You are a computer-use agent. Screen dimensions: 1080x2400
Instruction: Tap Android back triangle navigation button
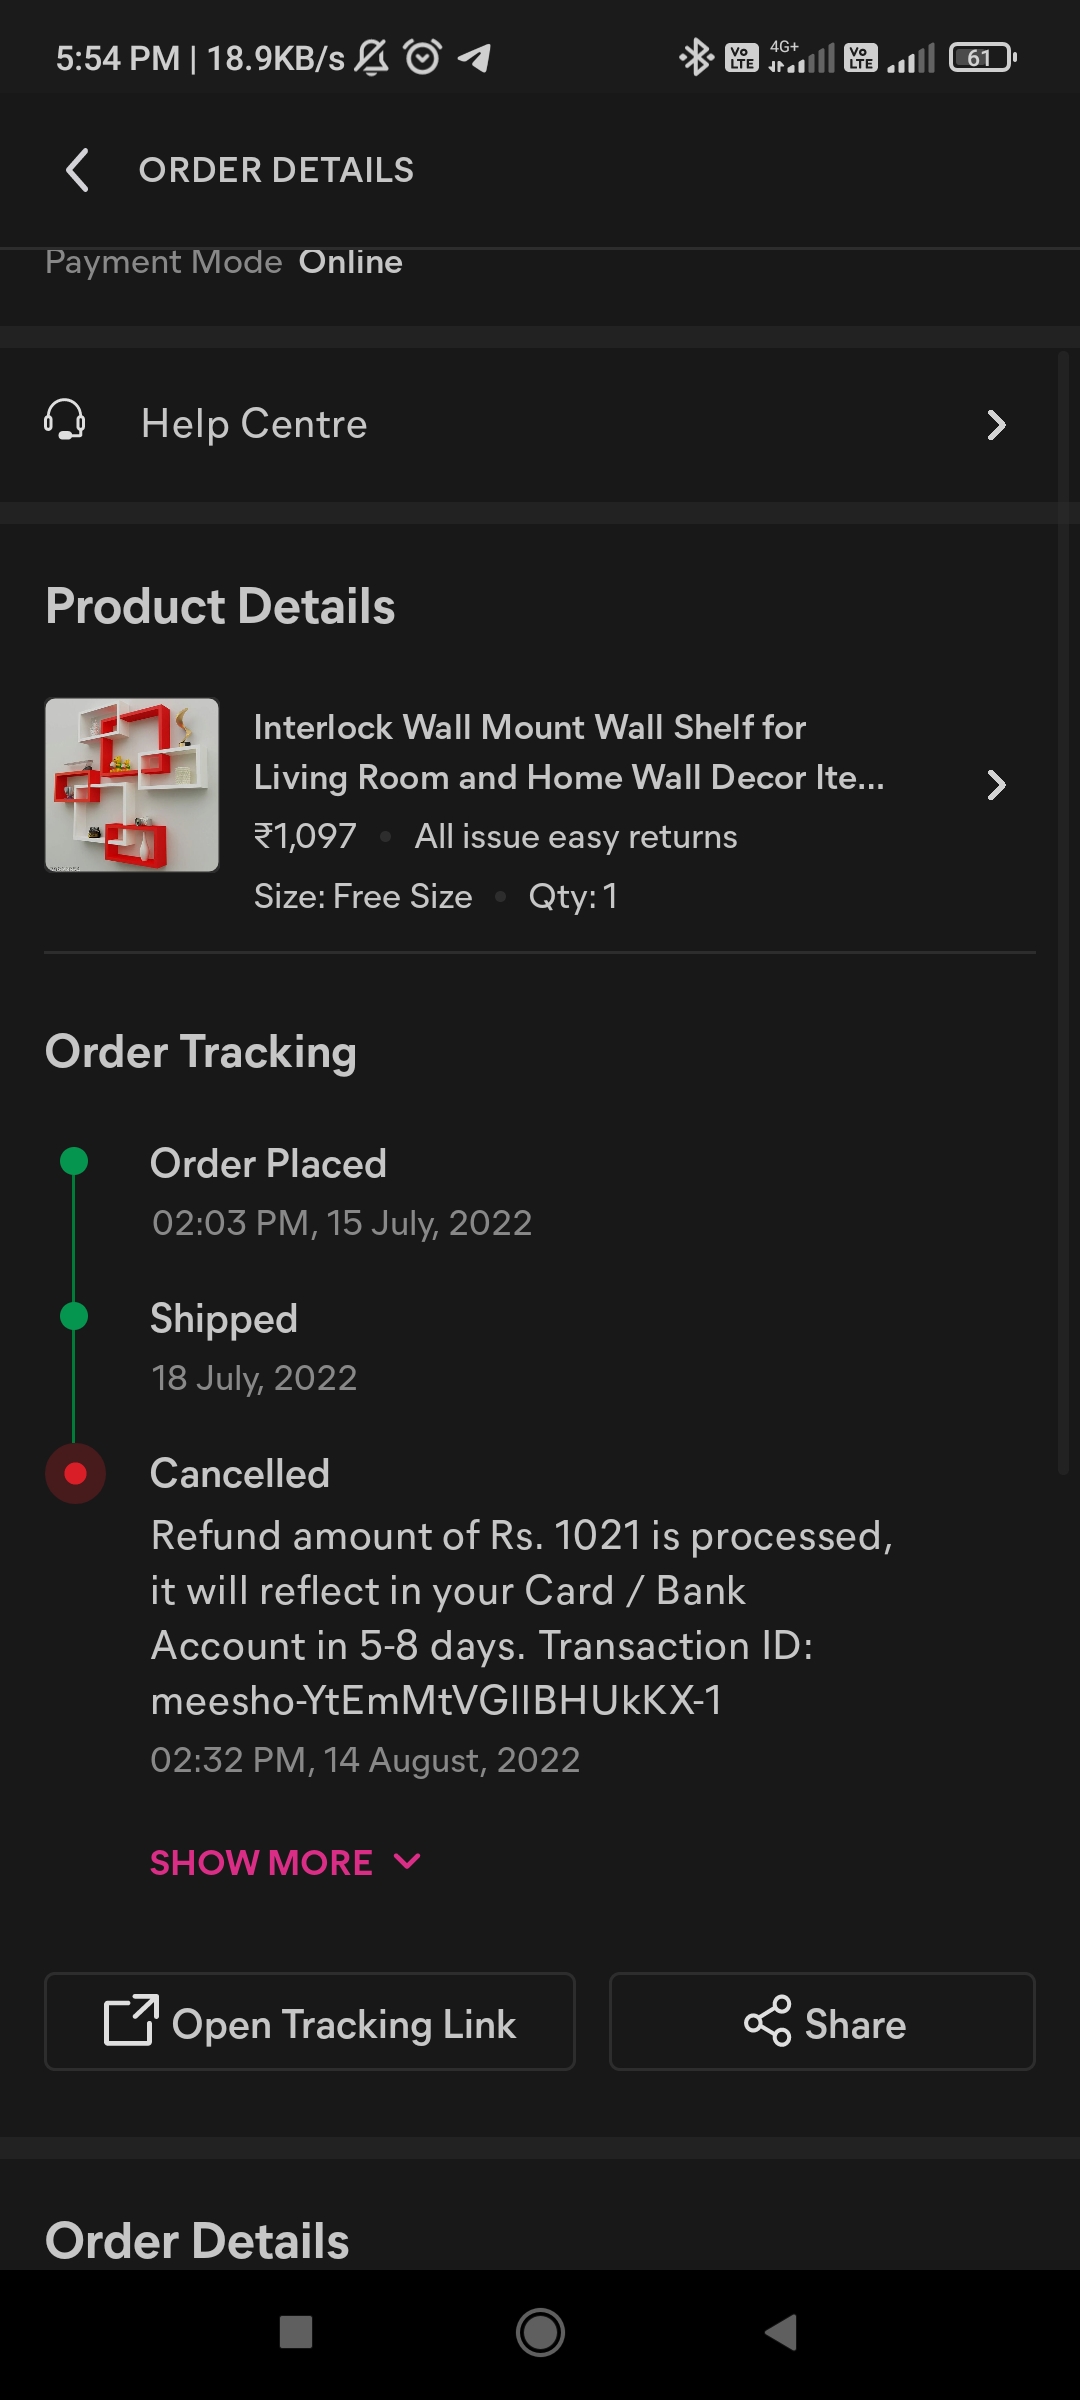[781, 2332]
